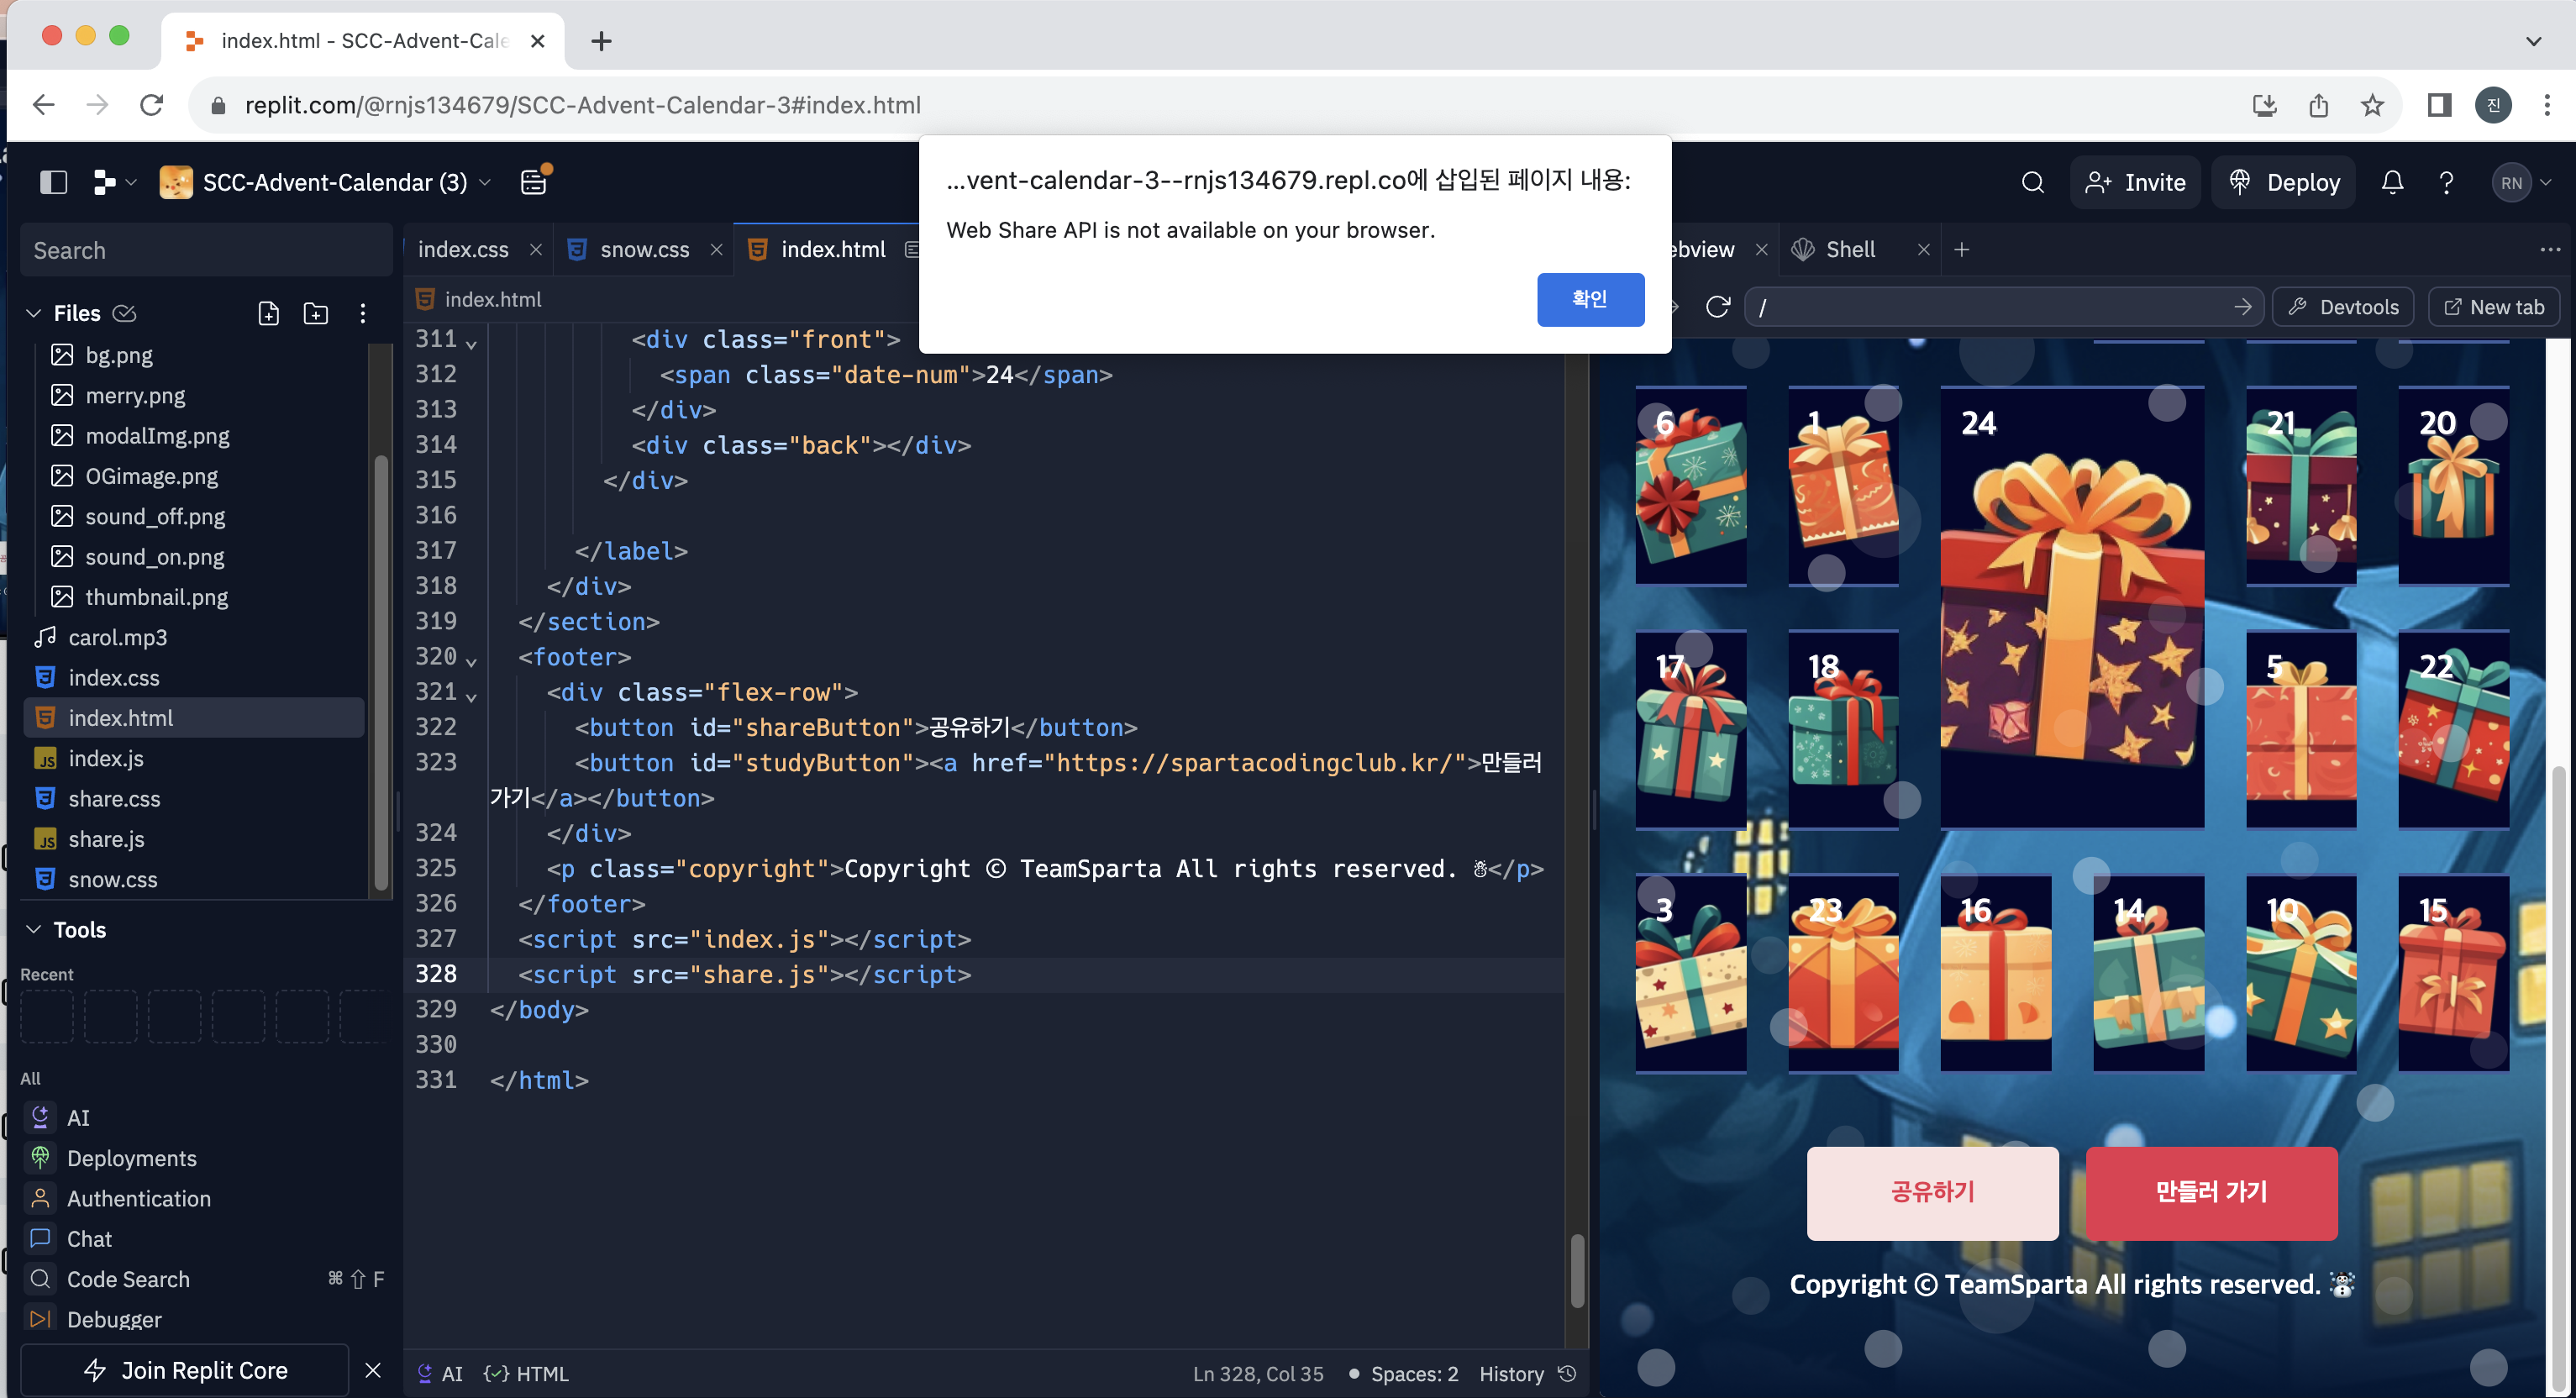This screenshot has height=1398, width=2576.
Task: Click Join Replit Core
Action: click(x=185, y=1370)
